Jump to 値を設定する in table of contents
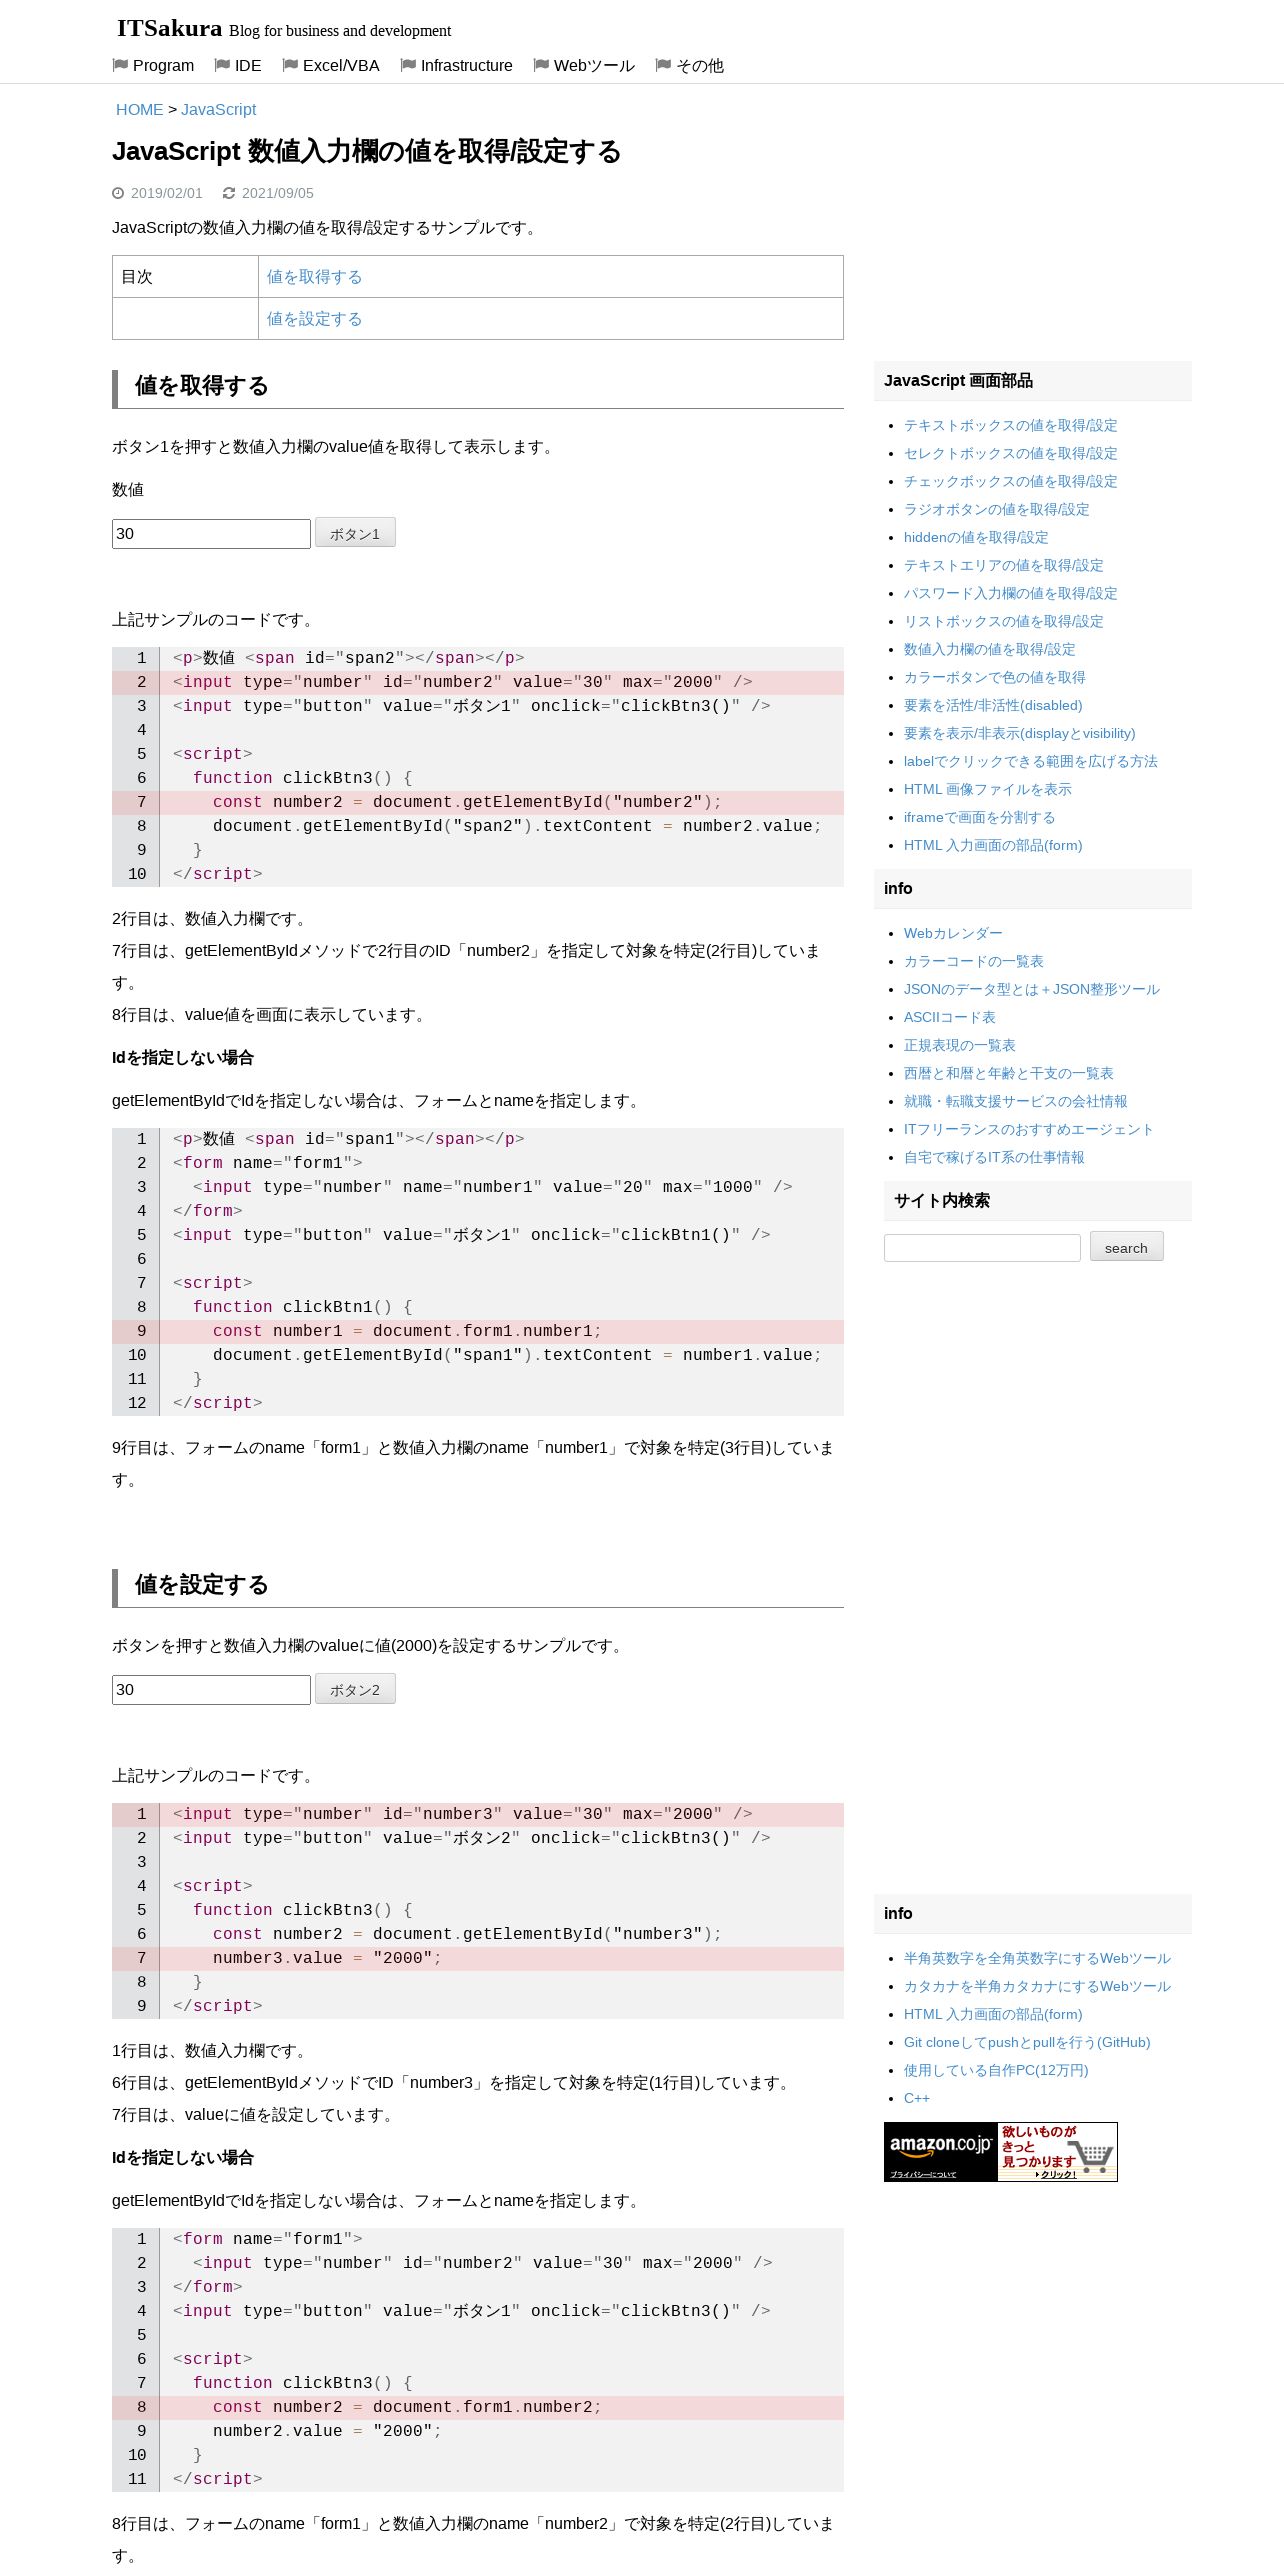The image size is (1284, 2568). click(314, 319)
